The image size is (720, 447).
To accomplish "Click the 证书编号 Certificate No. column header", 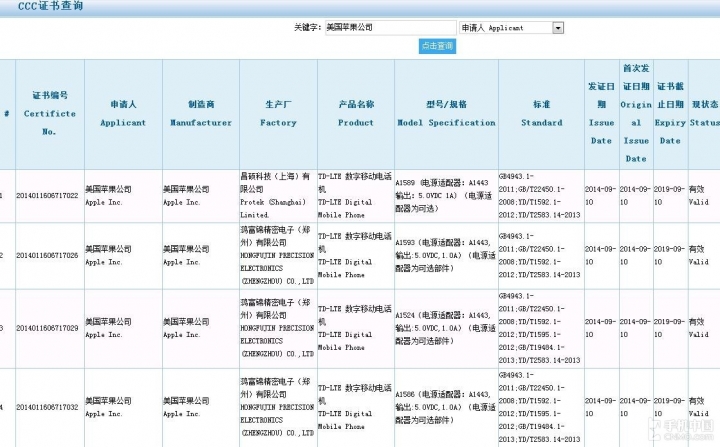I will point(50,113).
